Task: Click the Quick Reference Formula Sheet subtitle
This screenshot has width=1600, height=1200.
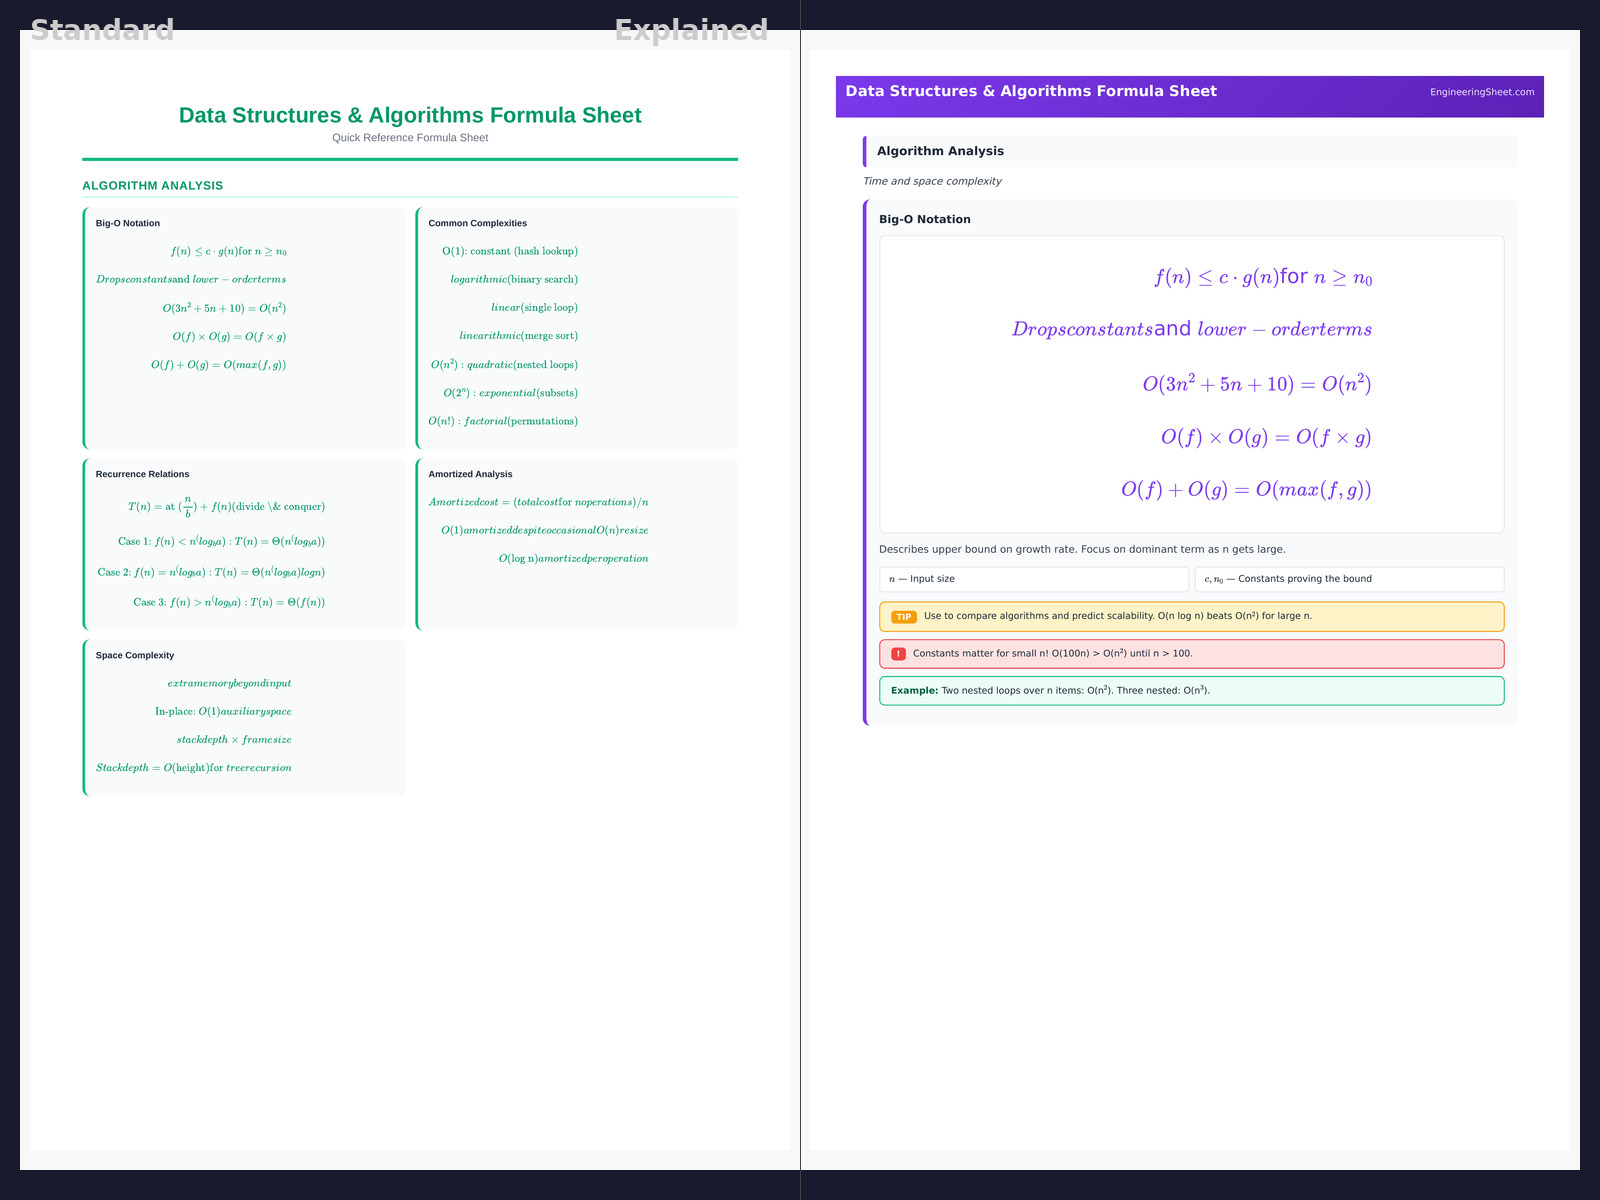Action: click(410, 138)
